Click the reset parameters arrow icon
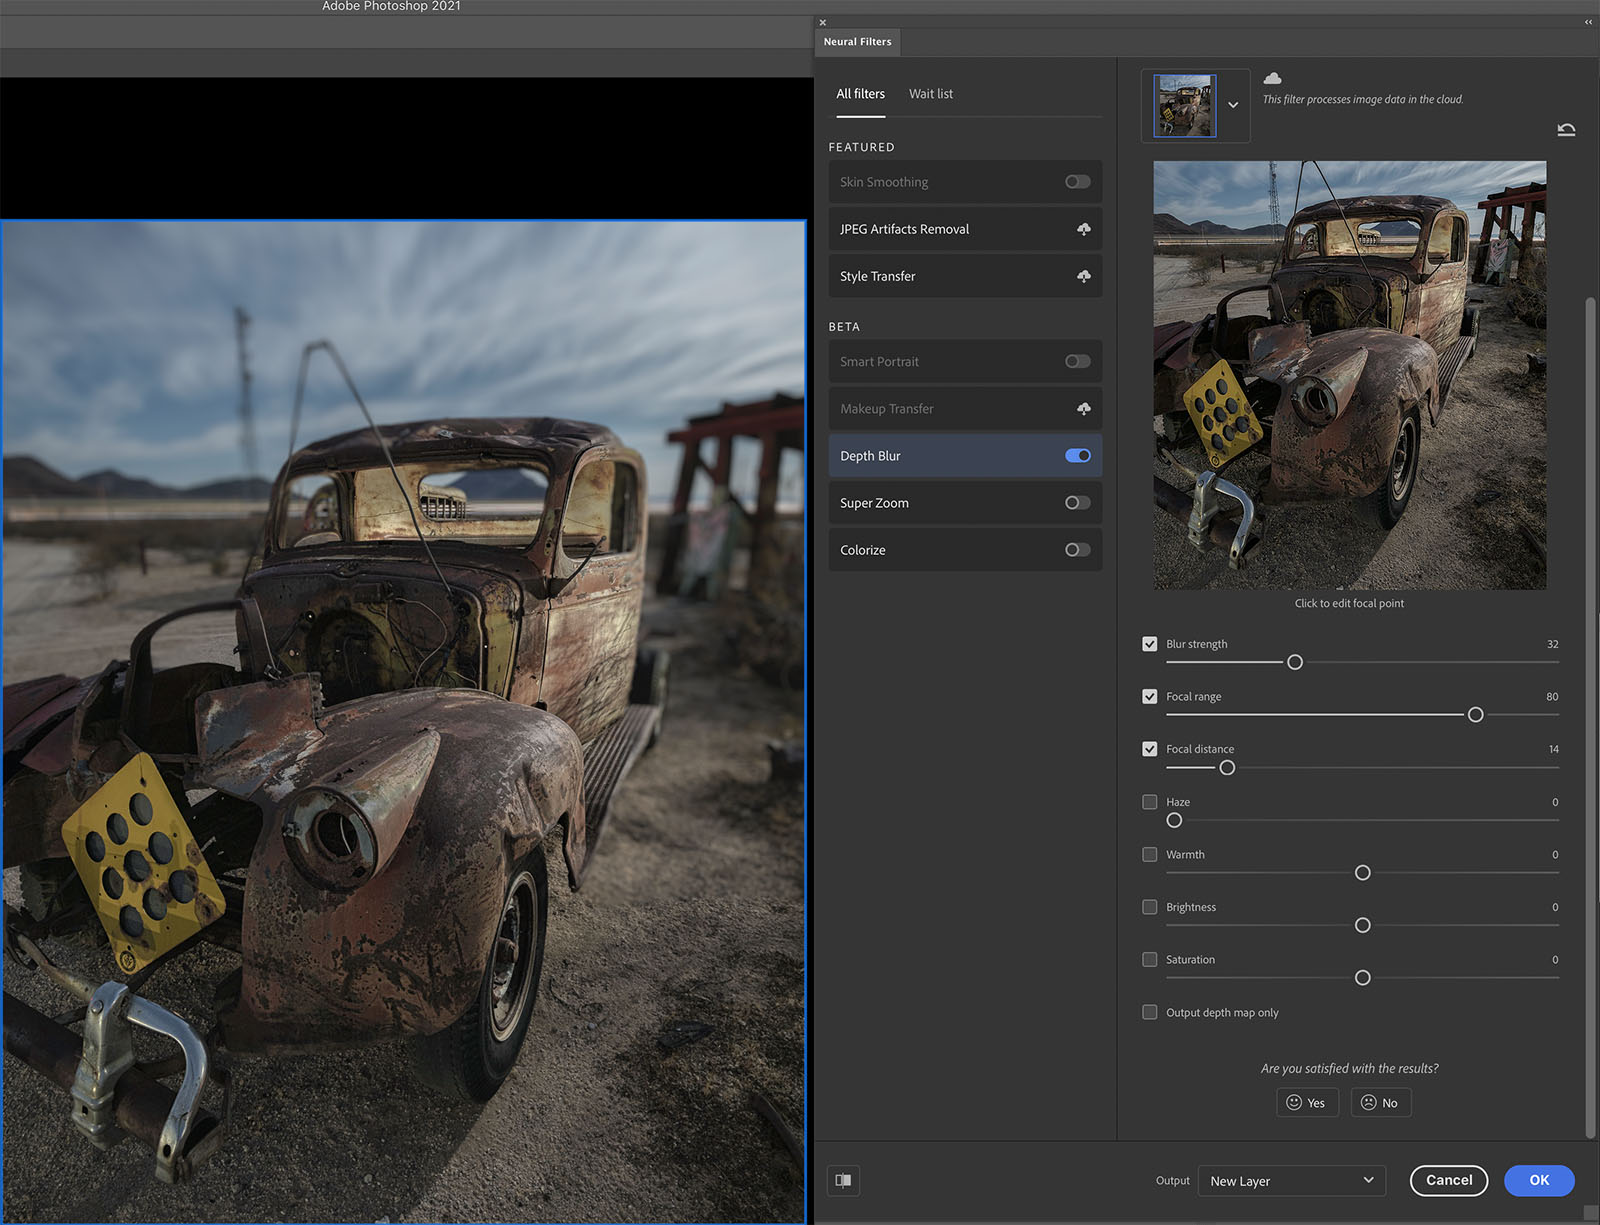This screenshot has width=1600, height=1225. 1566,130
